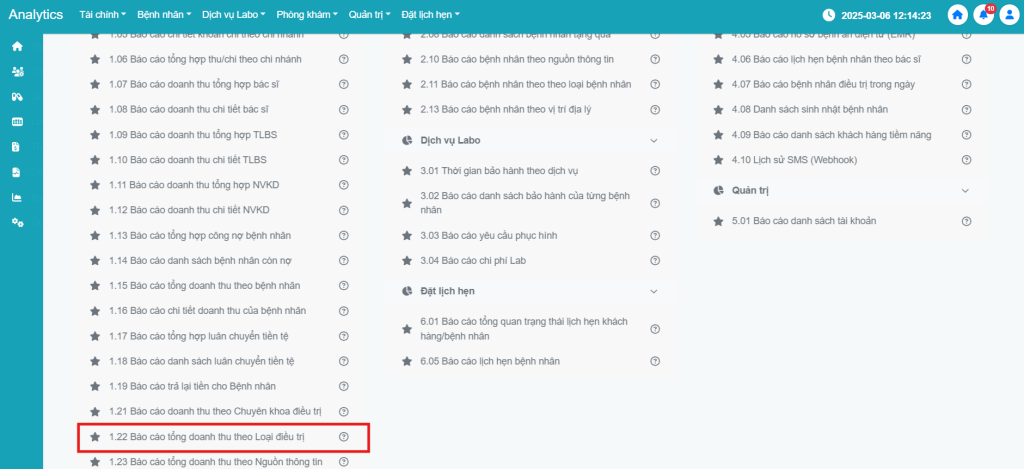
Task: Collapse the Dịch vụ Labo section
Action: coord(654,141)
